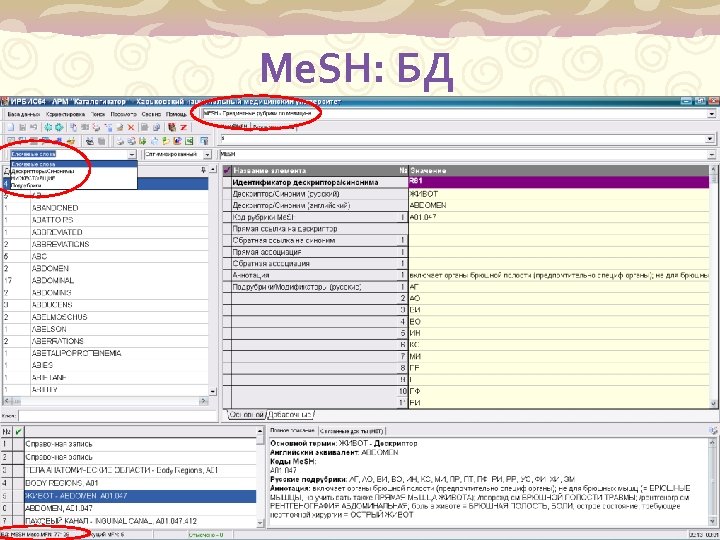Switch to the Полное описание tab
The width and height of the screenshot is (720, 540).
292,431
